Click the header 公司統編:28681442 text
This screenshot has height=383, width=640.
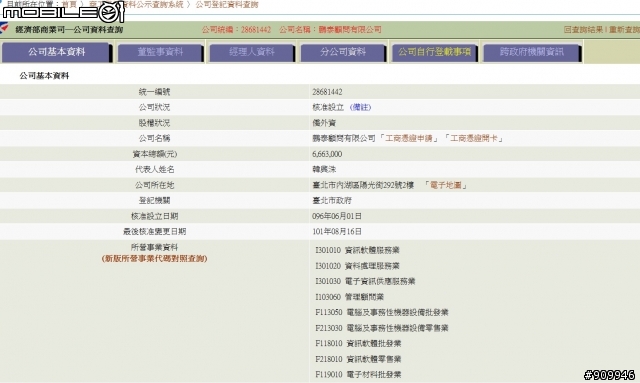click(x=236, y=29)
